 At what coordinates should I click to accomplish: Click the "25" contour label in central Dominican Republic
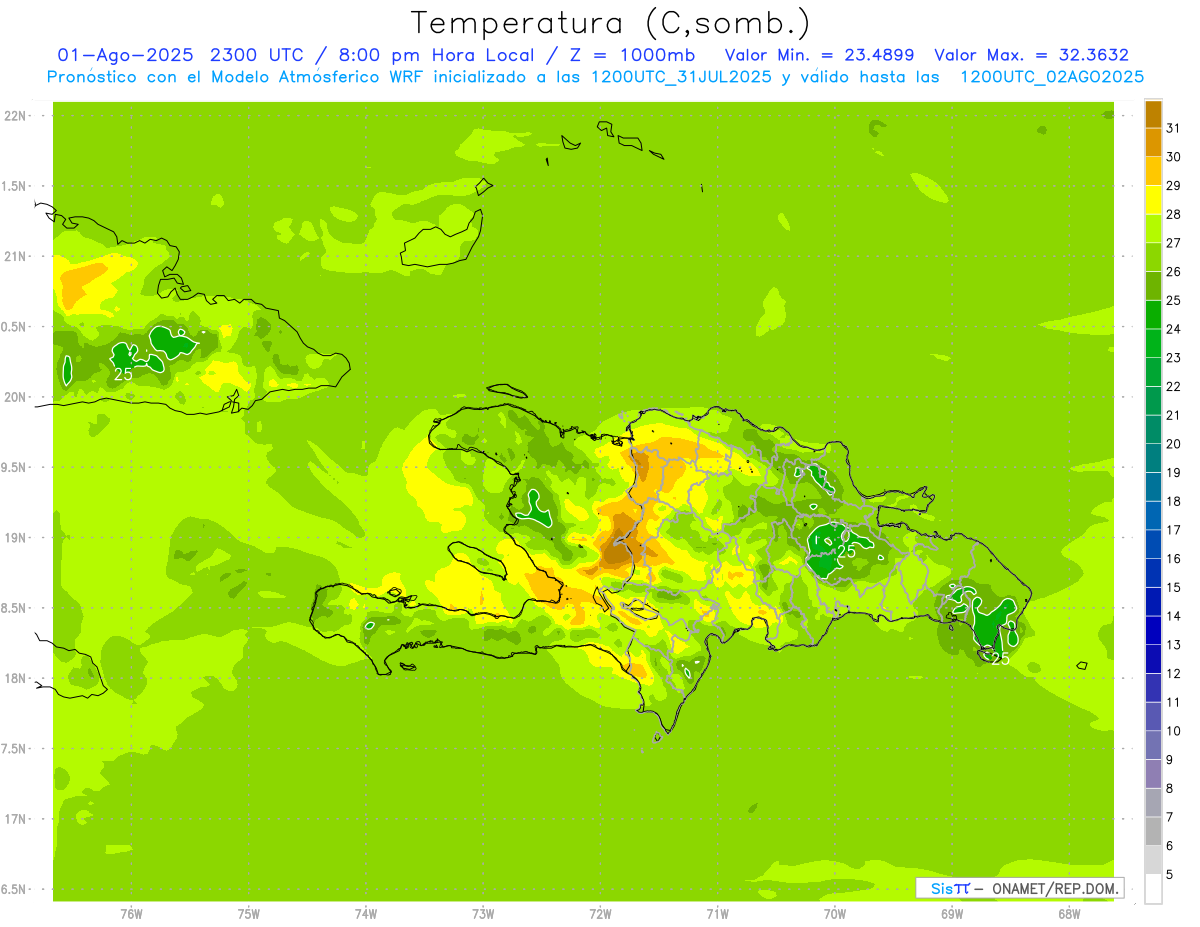(846, 551)
